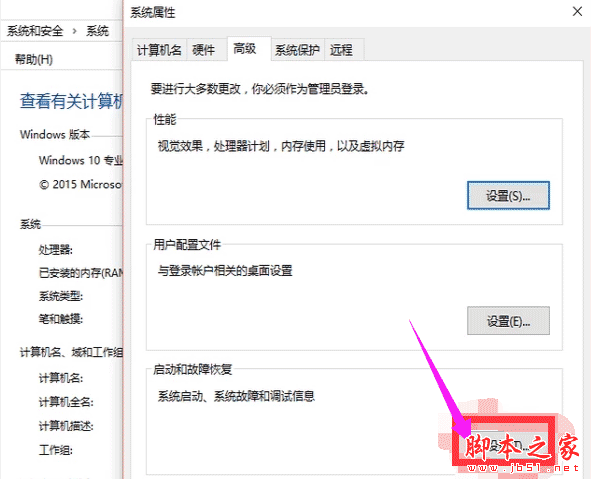Click the 用户配置文件 group label
The height and width of the screenshot is (479, 591).
click(187, 245)
